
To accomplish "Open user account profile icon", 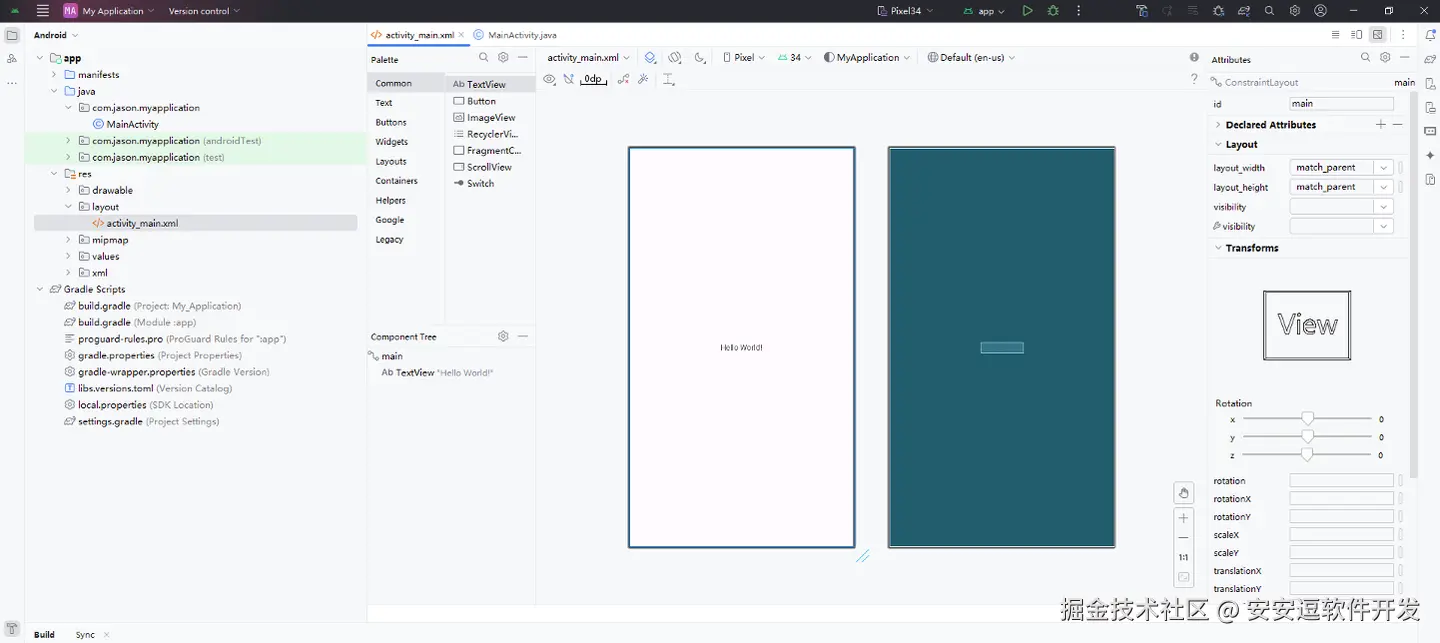I will [x=1321, y=11].
